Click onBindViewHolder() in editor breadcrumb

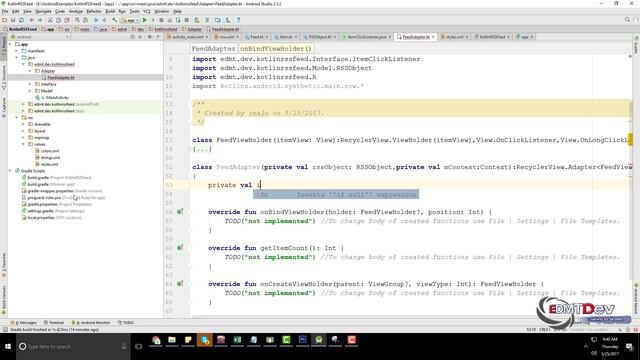[276, 49]
